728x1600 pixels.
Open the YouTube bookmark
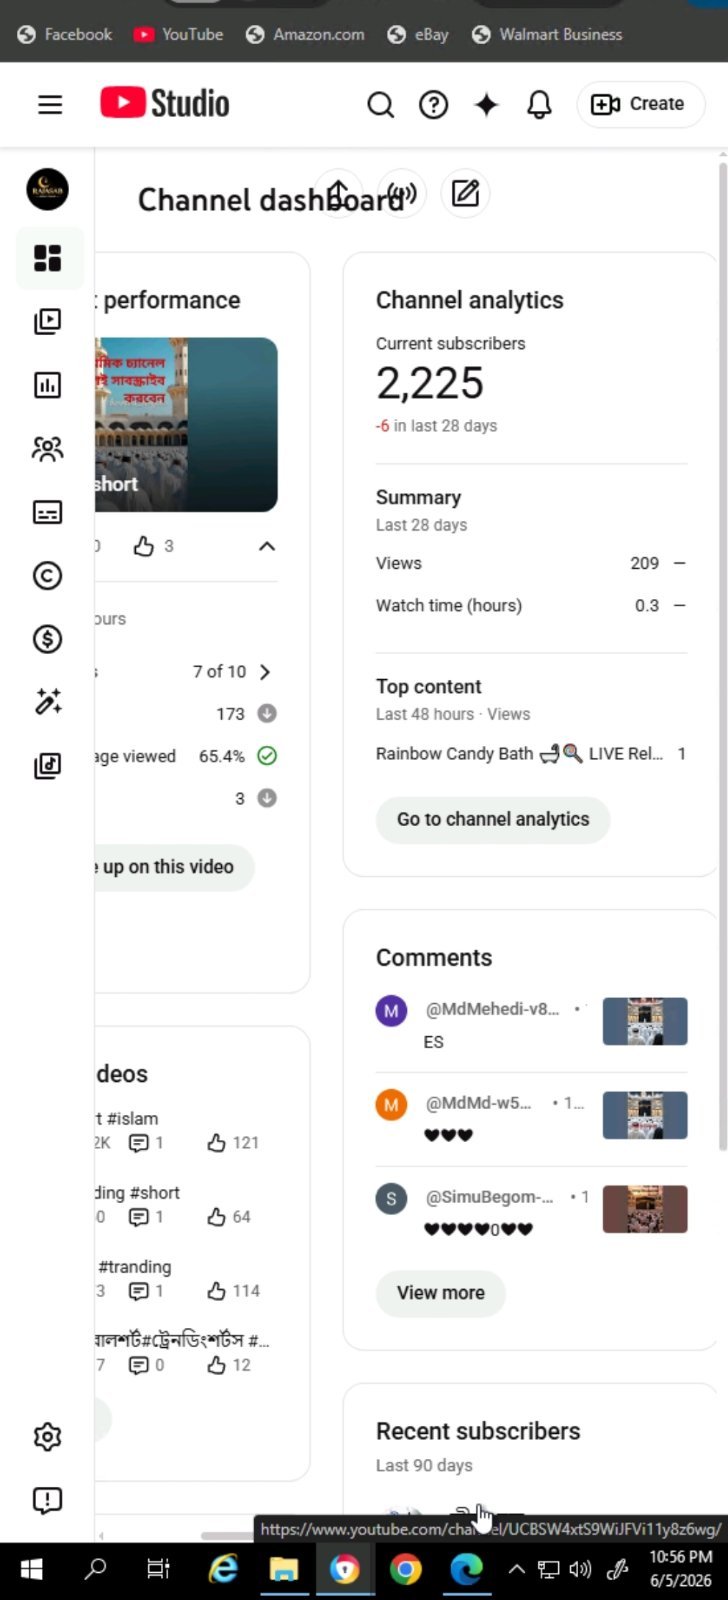point(179,34)
